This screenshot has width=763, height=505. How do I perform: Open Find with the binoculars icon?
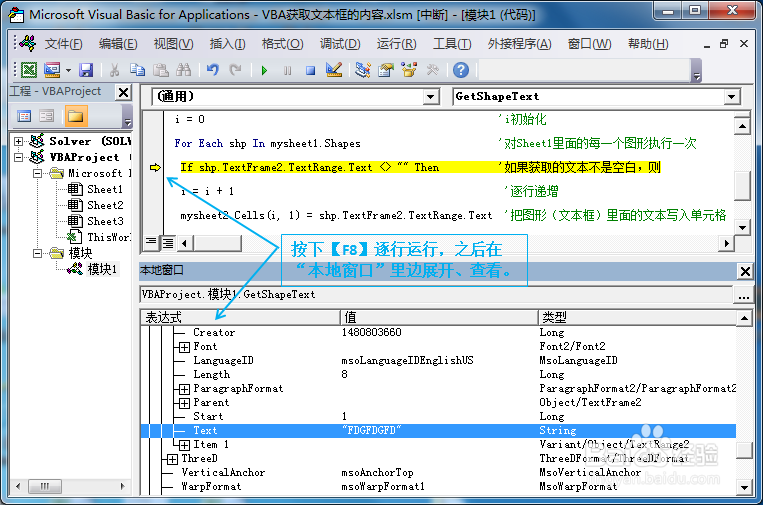183,70
